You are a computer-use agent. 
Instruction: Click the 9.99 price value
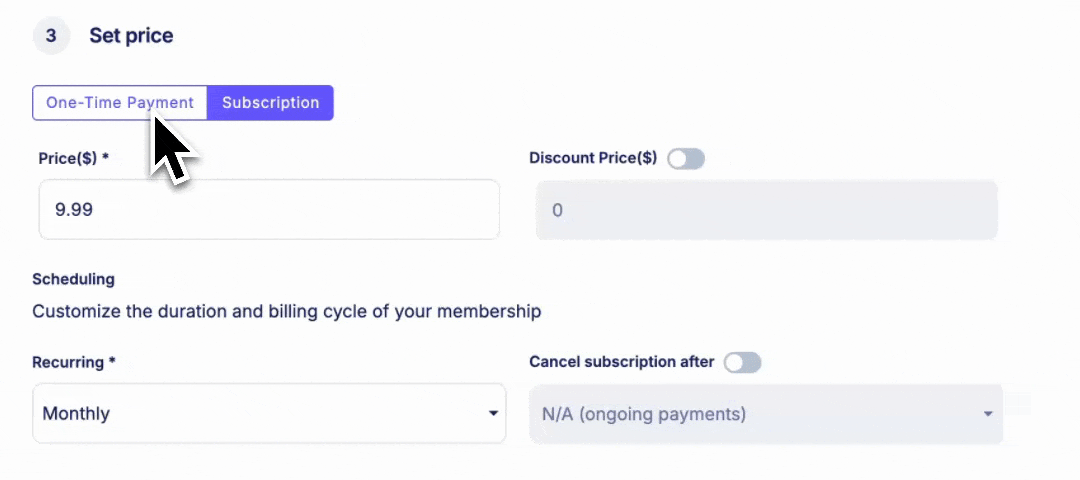74,210
